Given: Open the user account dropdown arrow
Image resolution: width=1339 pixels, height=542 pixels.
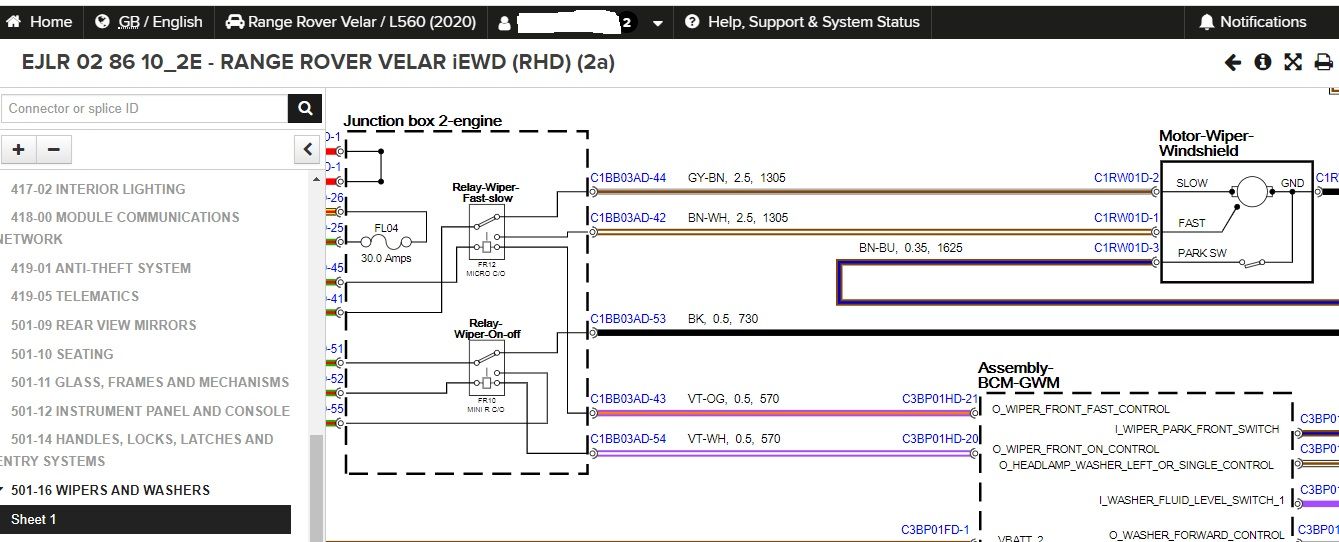Looking at the screenshot, I should (x=657, y=22).
